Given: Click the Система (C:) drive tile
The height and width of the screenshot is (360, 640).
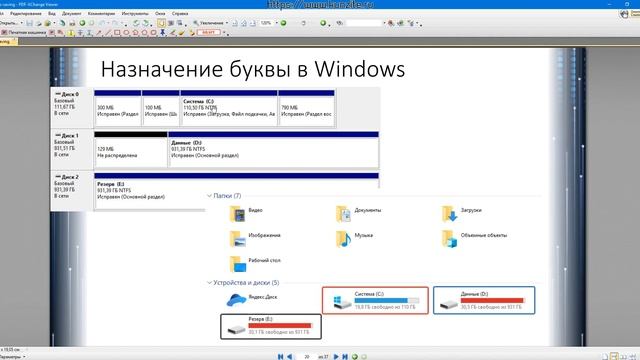Looking at the screenshot, I should pos(375,300).
